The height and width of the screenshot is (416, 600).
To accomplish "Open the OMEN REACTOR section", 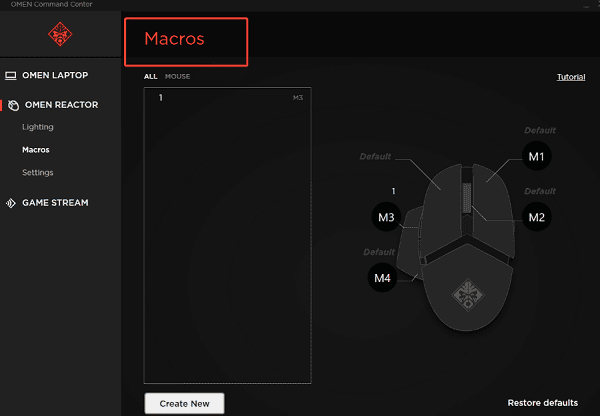I will pos(60,105).
